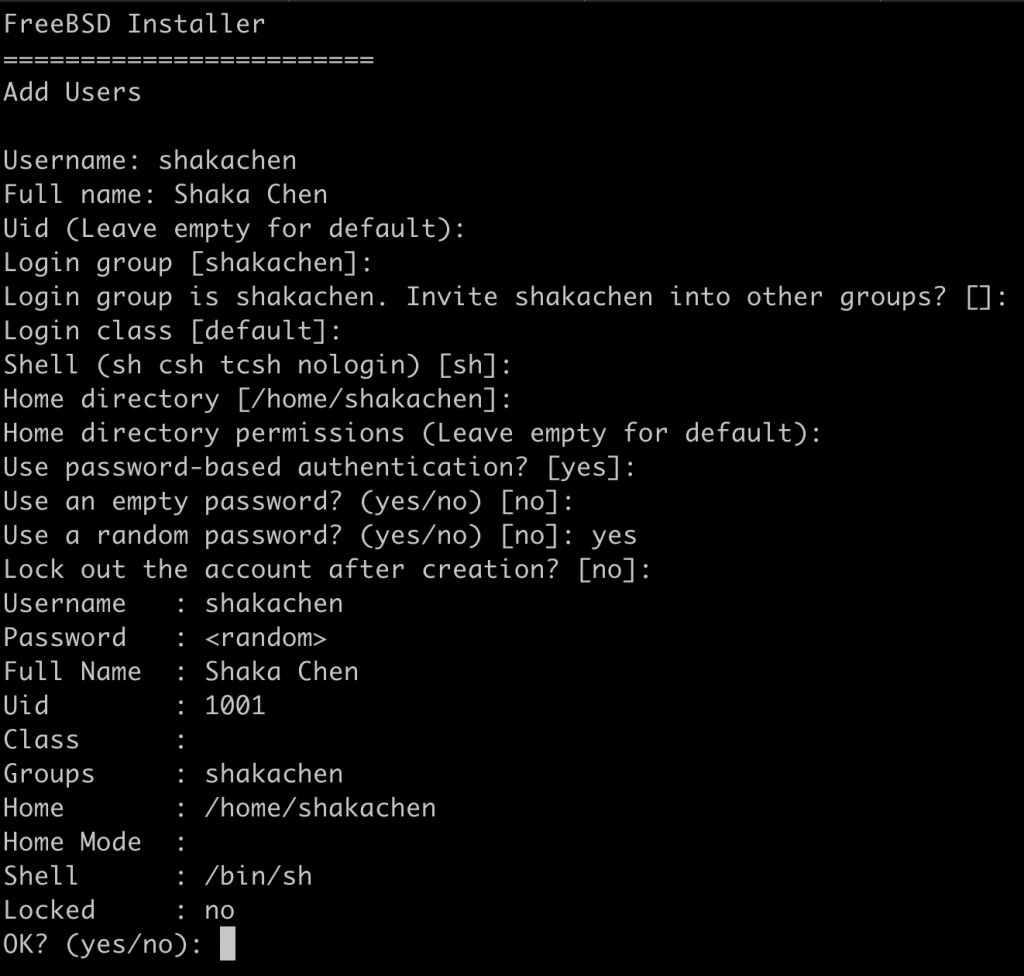The height and width of the screenshot is (976, 1024).
Task: Click the "<random>" password value in summary
Action: click(x=265, y=638)
